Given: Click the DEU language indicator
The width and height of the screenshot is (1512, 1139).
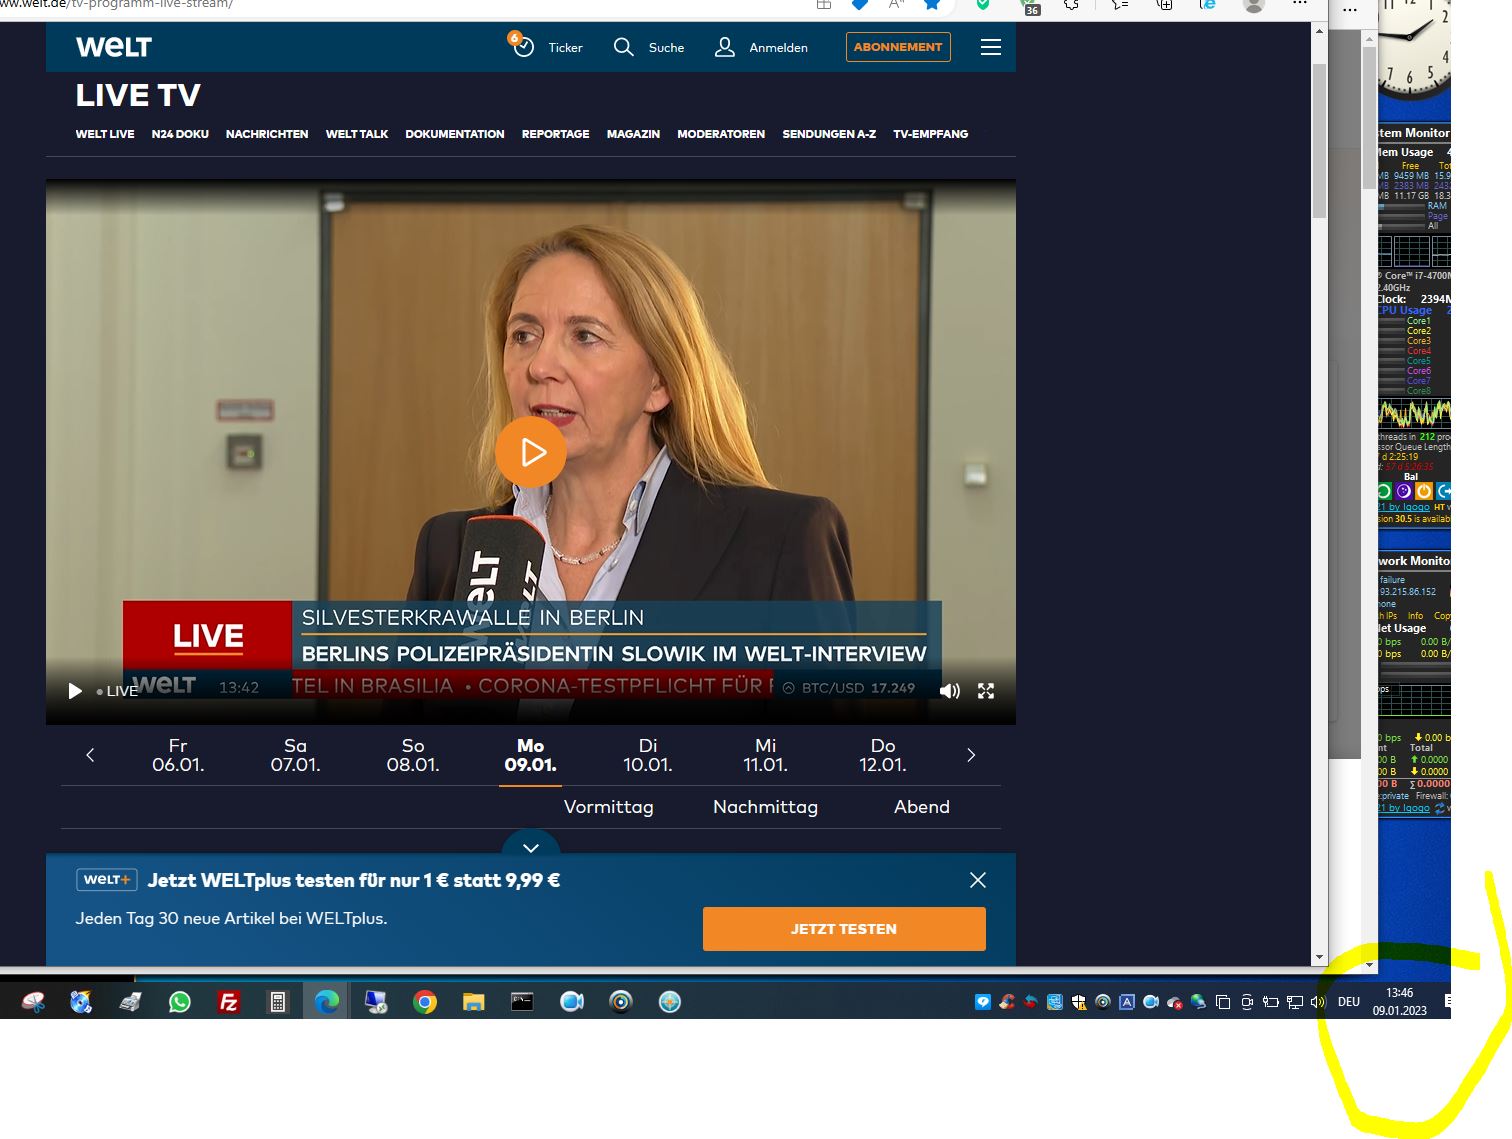Looking at the screenshot, I should point(1349,1002).
